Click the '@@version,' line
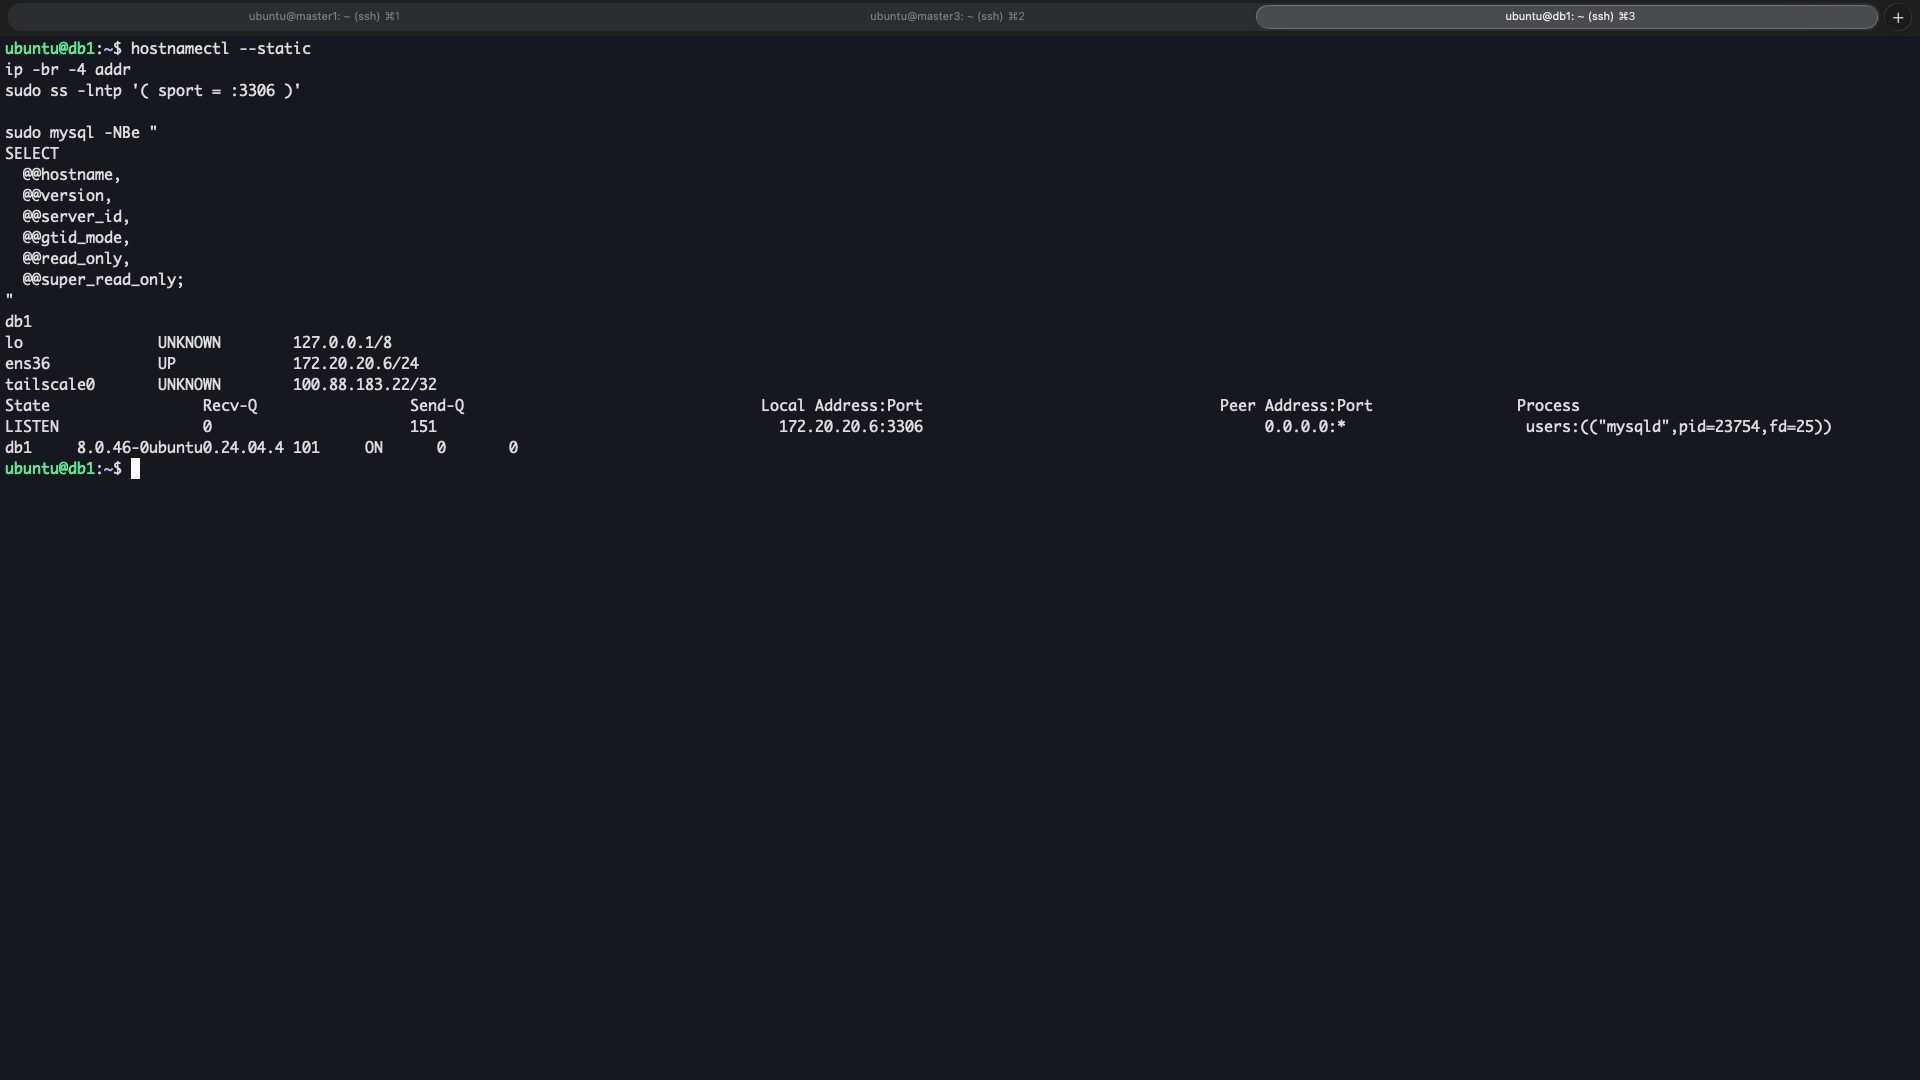 (67, 196)
